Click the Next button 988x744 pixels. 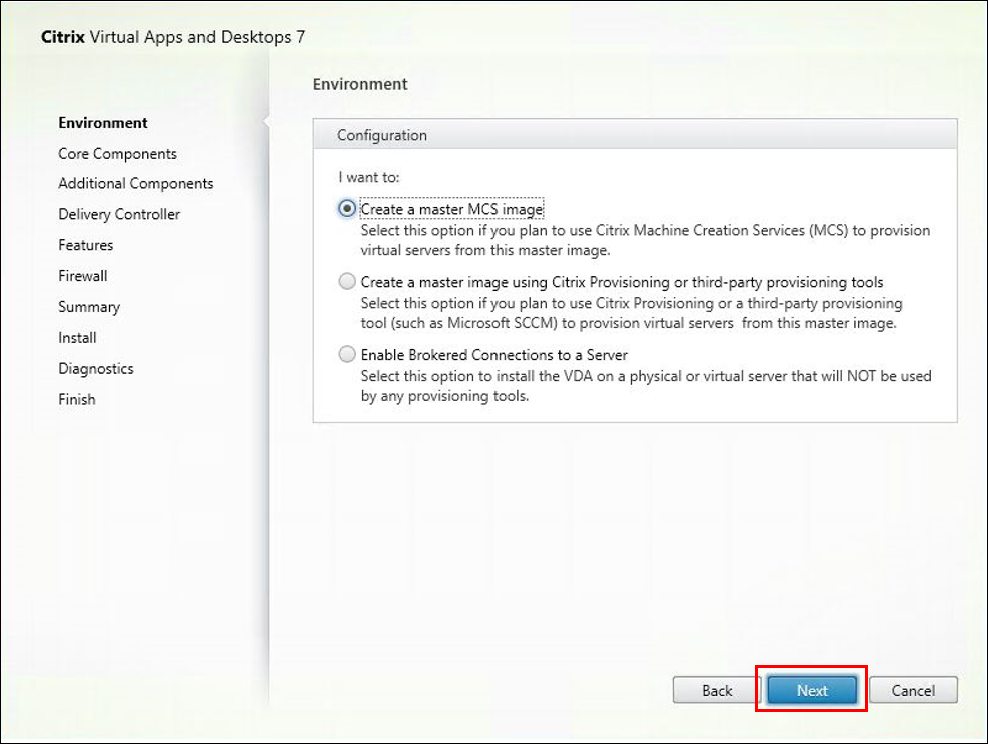(x=812, y=690)
